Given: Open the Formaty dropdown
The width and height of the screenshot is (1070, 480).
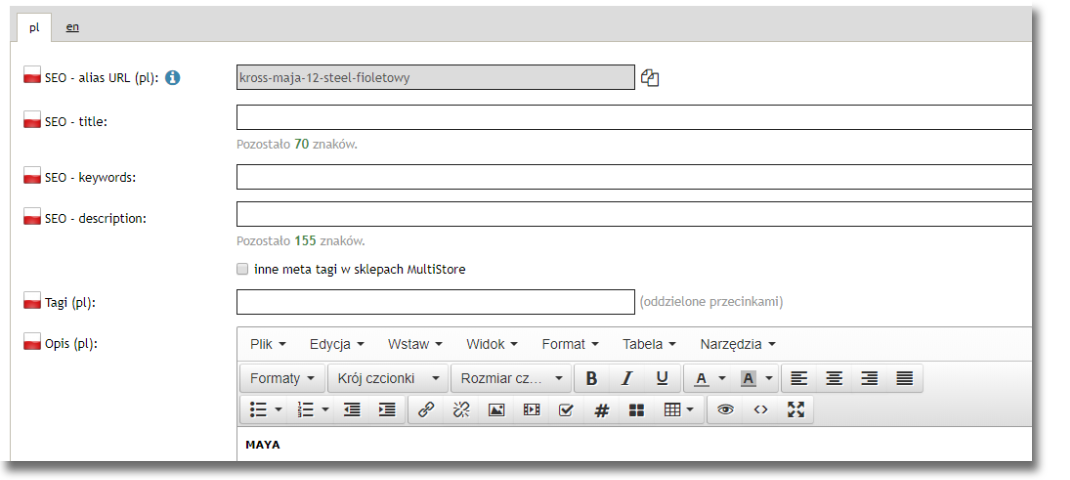Looking at the screenshot, I should point(283,379).
